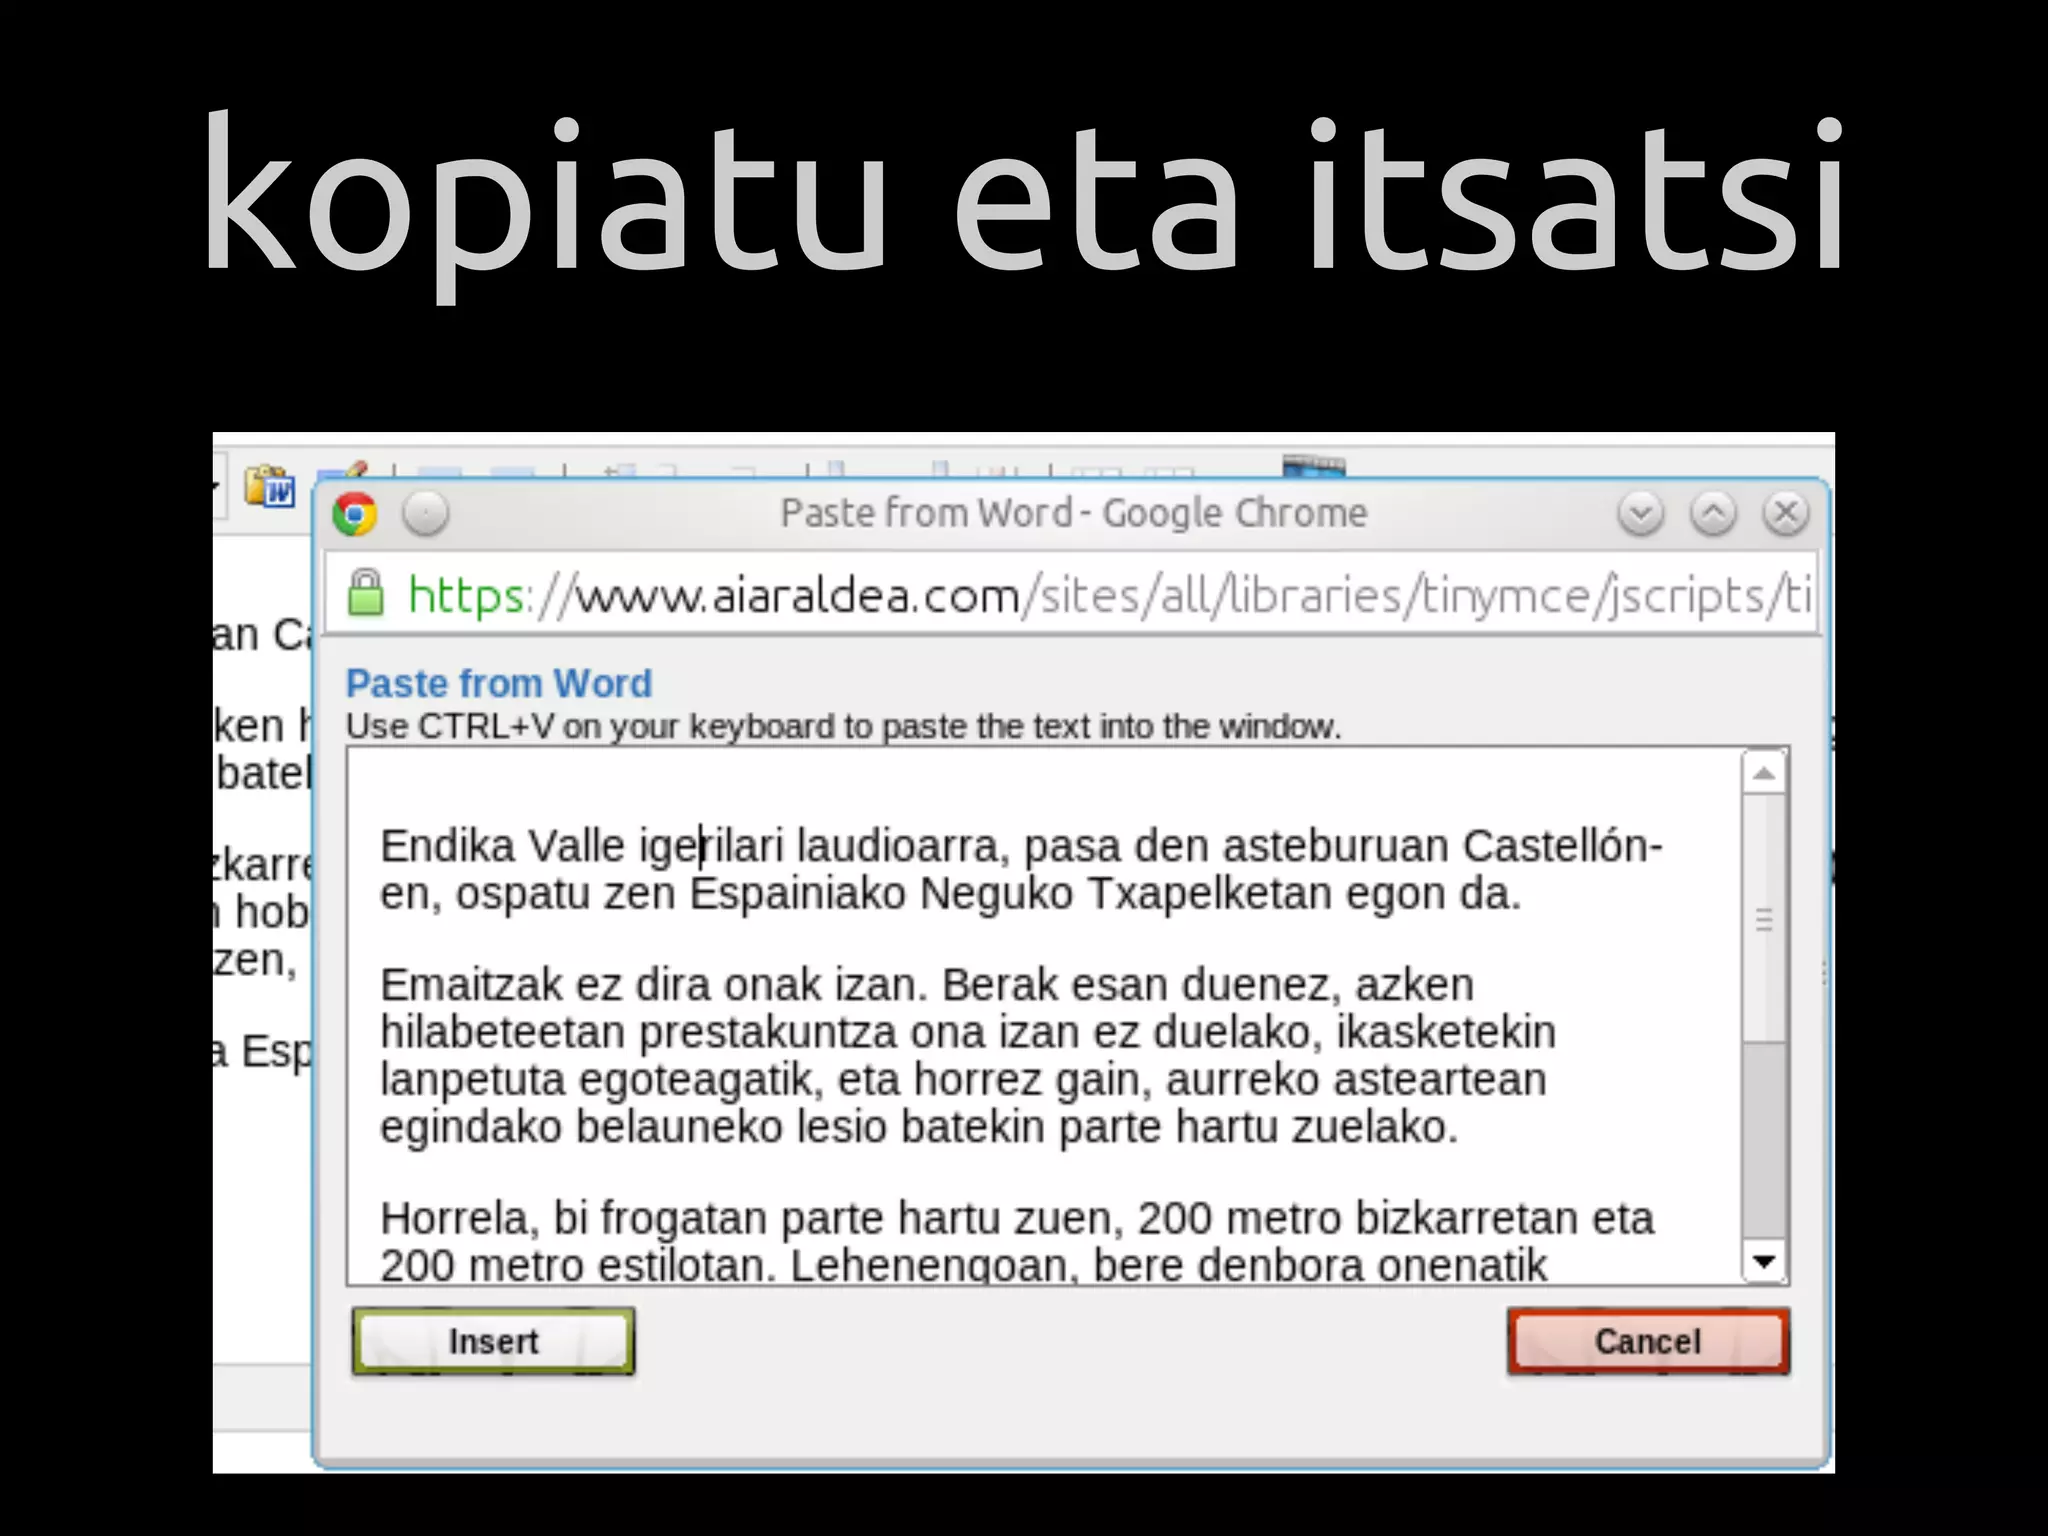Click the scroll down arrow of text area

pos(1764,1262)
